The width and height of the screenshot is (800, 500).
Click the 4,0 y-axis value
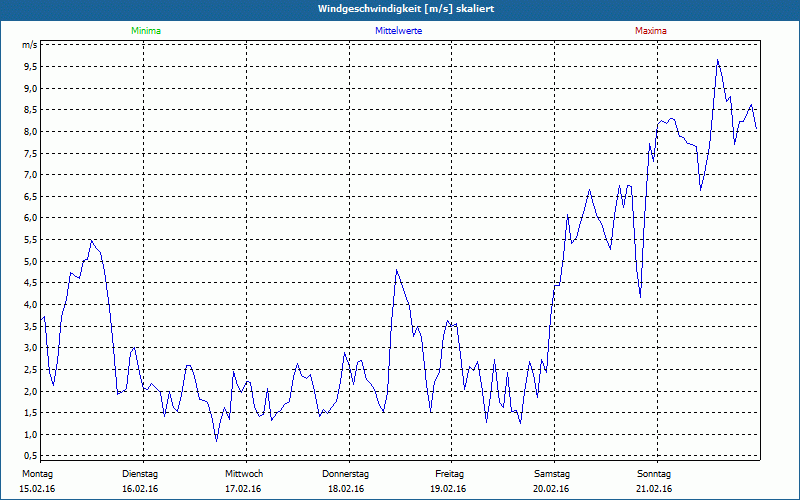[x=31, y=305]
